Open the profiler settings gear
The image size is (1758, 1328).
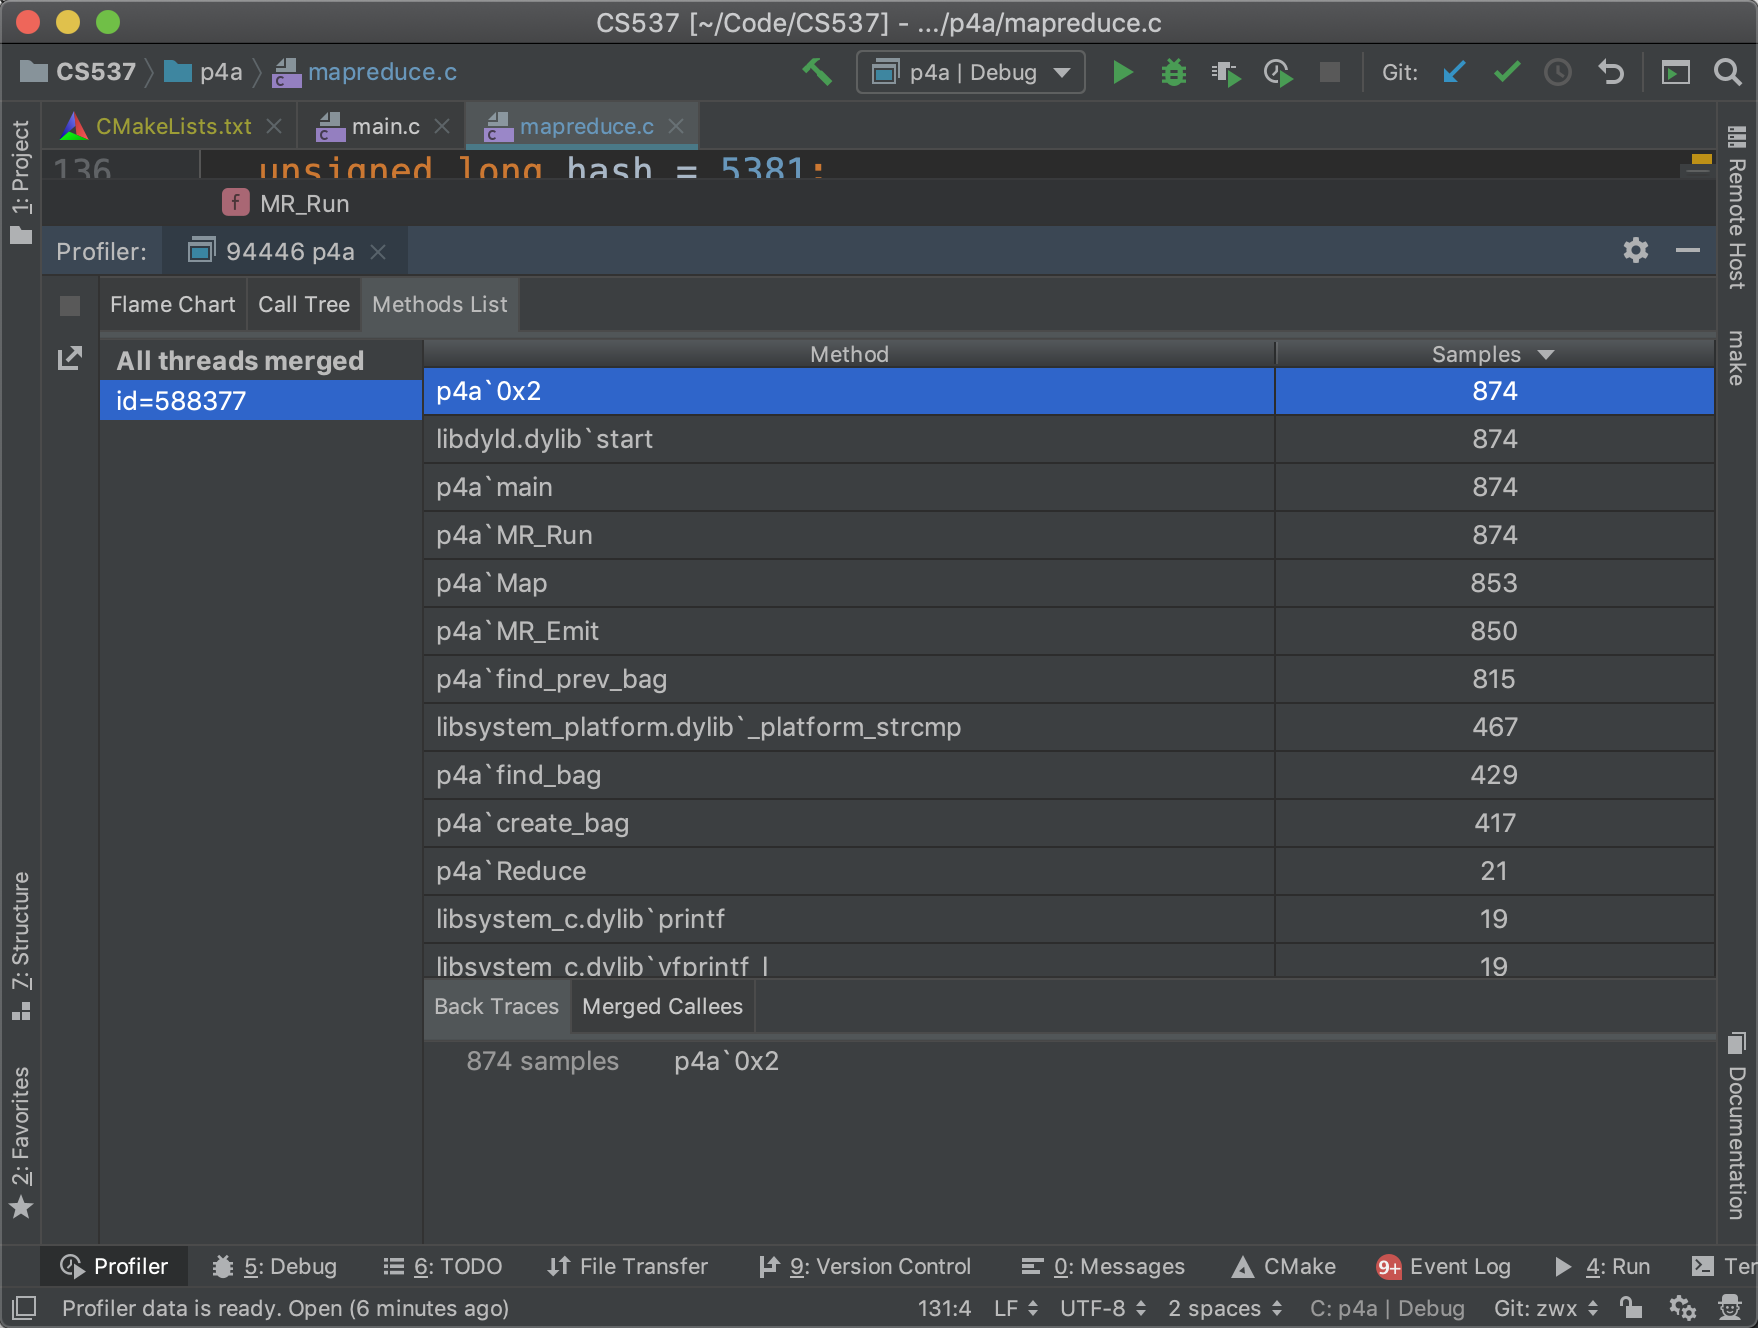pyautogui.click(x=1635, y=250)
